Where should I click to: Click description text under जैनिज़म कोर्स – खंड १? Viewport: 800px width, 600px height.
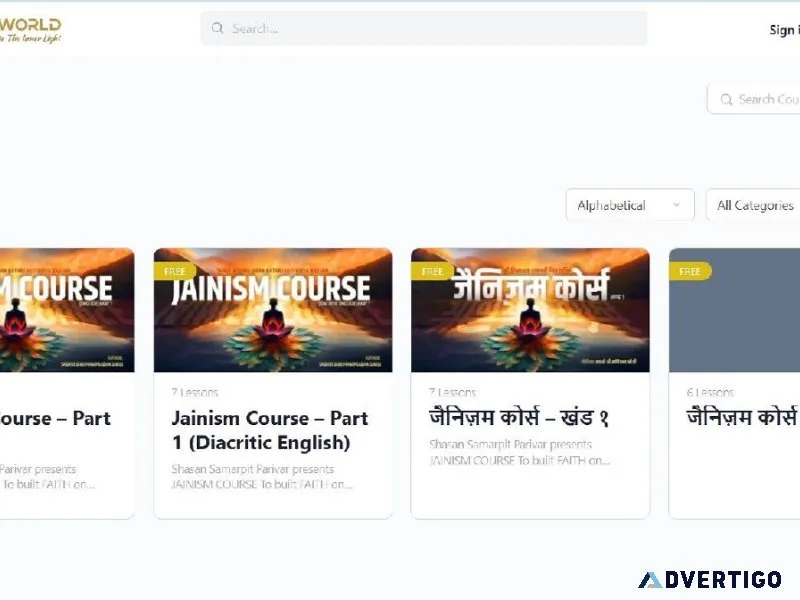click(x=519, y=452)
